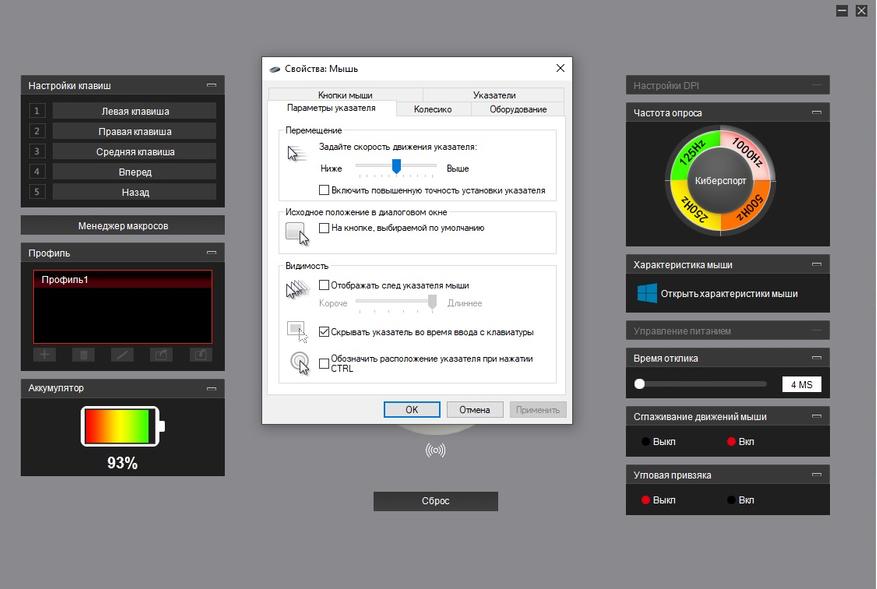Expand the Управление питанием panel
Viewport: 877px width, 589px height.
pos(817,331)
